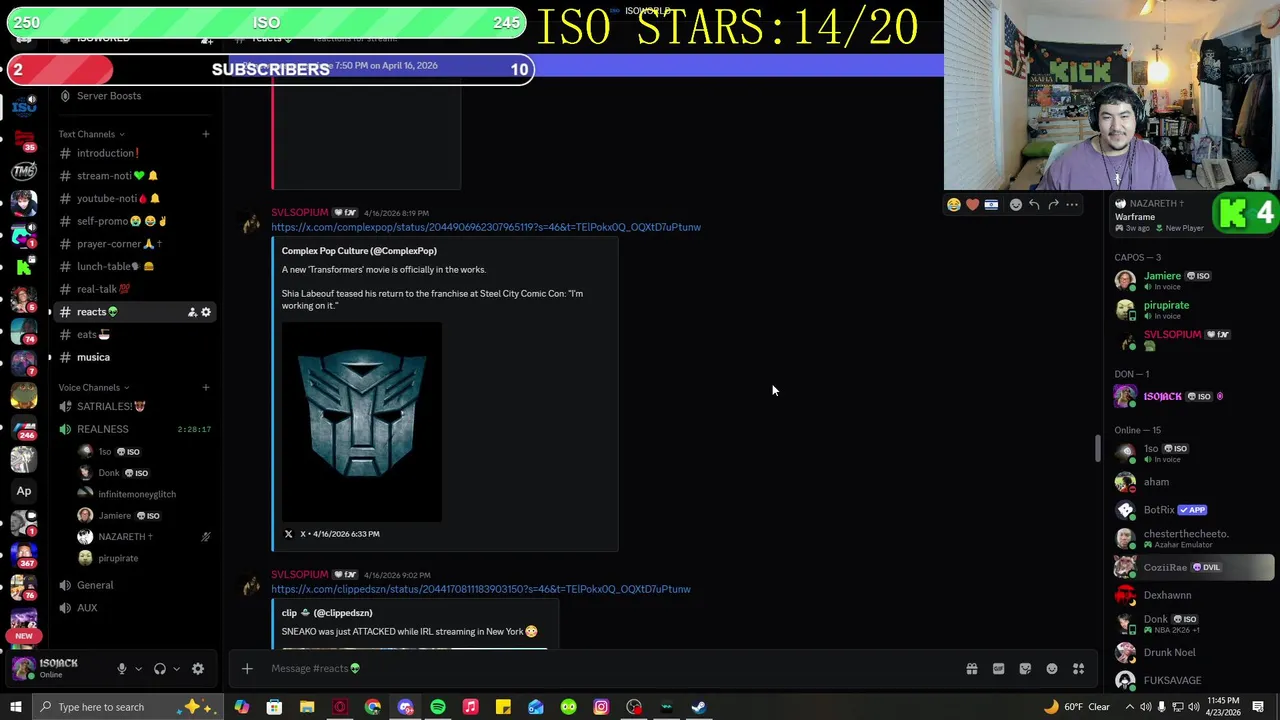Open clippedszn x.com status link
This screenshot has width=1280, height=720.
point(481,589)
